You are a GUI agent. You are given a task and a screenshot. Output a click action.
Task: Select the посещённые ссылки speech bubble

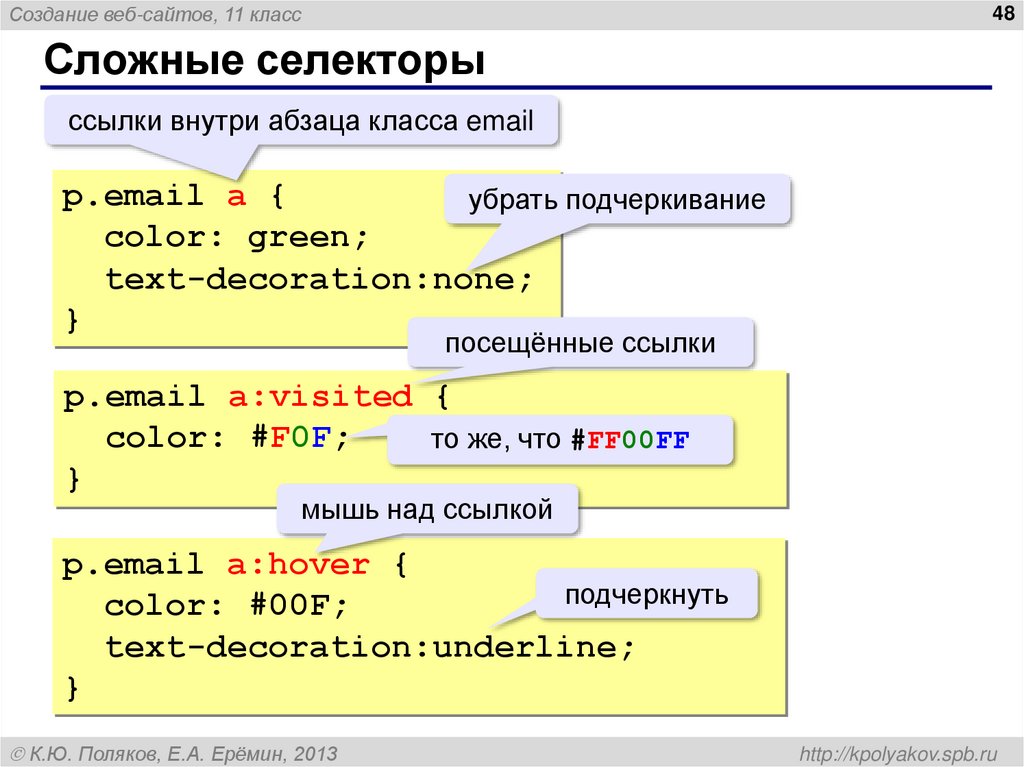(x=580, y=341)
